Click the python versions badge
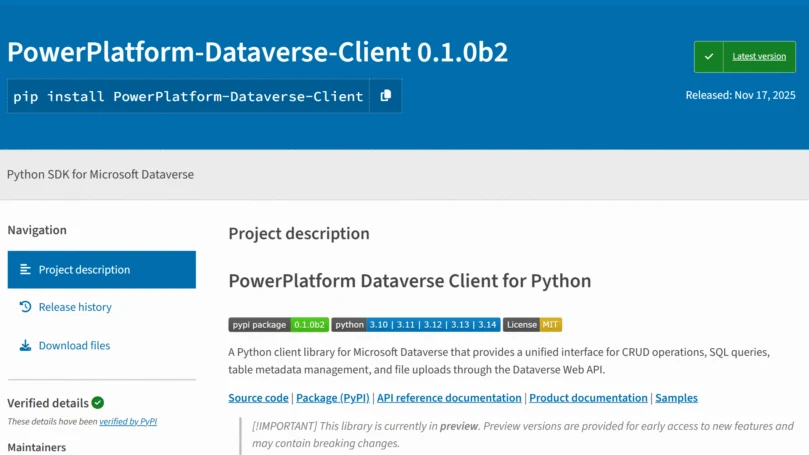The image size is (809, 455). coord(416,324)
